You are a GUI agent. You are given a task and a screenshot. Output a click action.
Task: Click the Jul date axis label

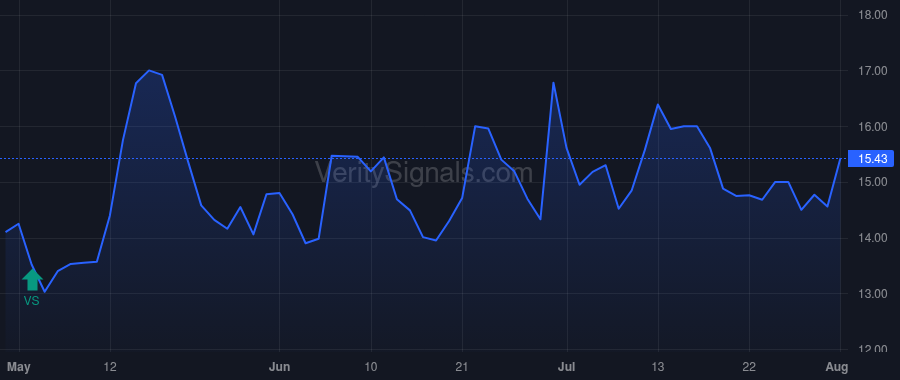pyautogui.click(x=567, y=367)
